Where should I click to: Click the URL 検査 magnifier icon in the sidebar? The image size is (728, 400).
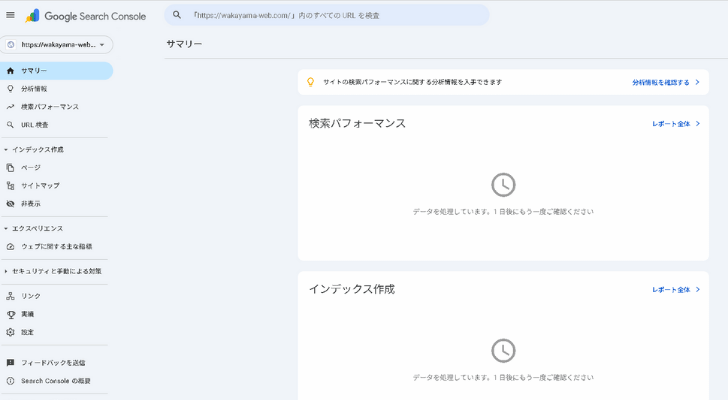11,125
